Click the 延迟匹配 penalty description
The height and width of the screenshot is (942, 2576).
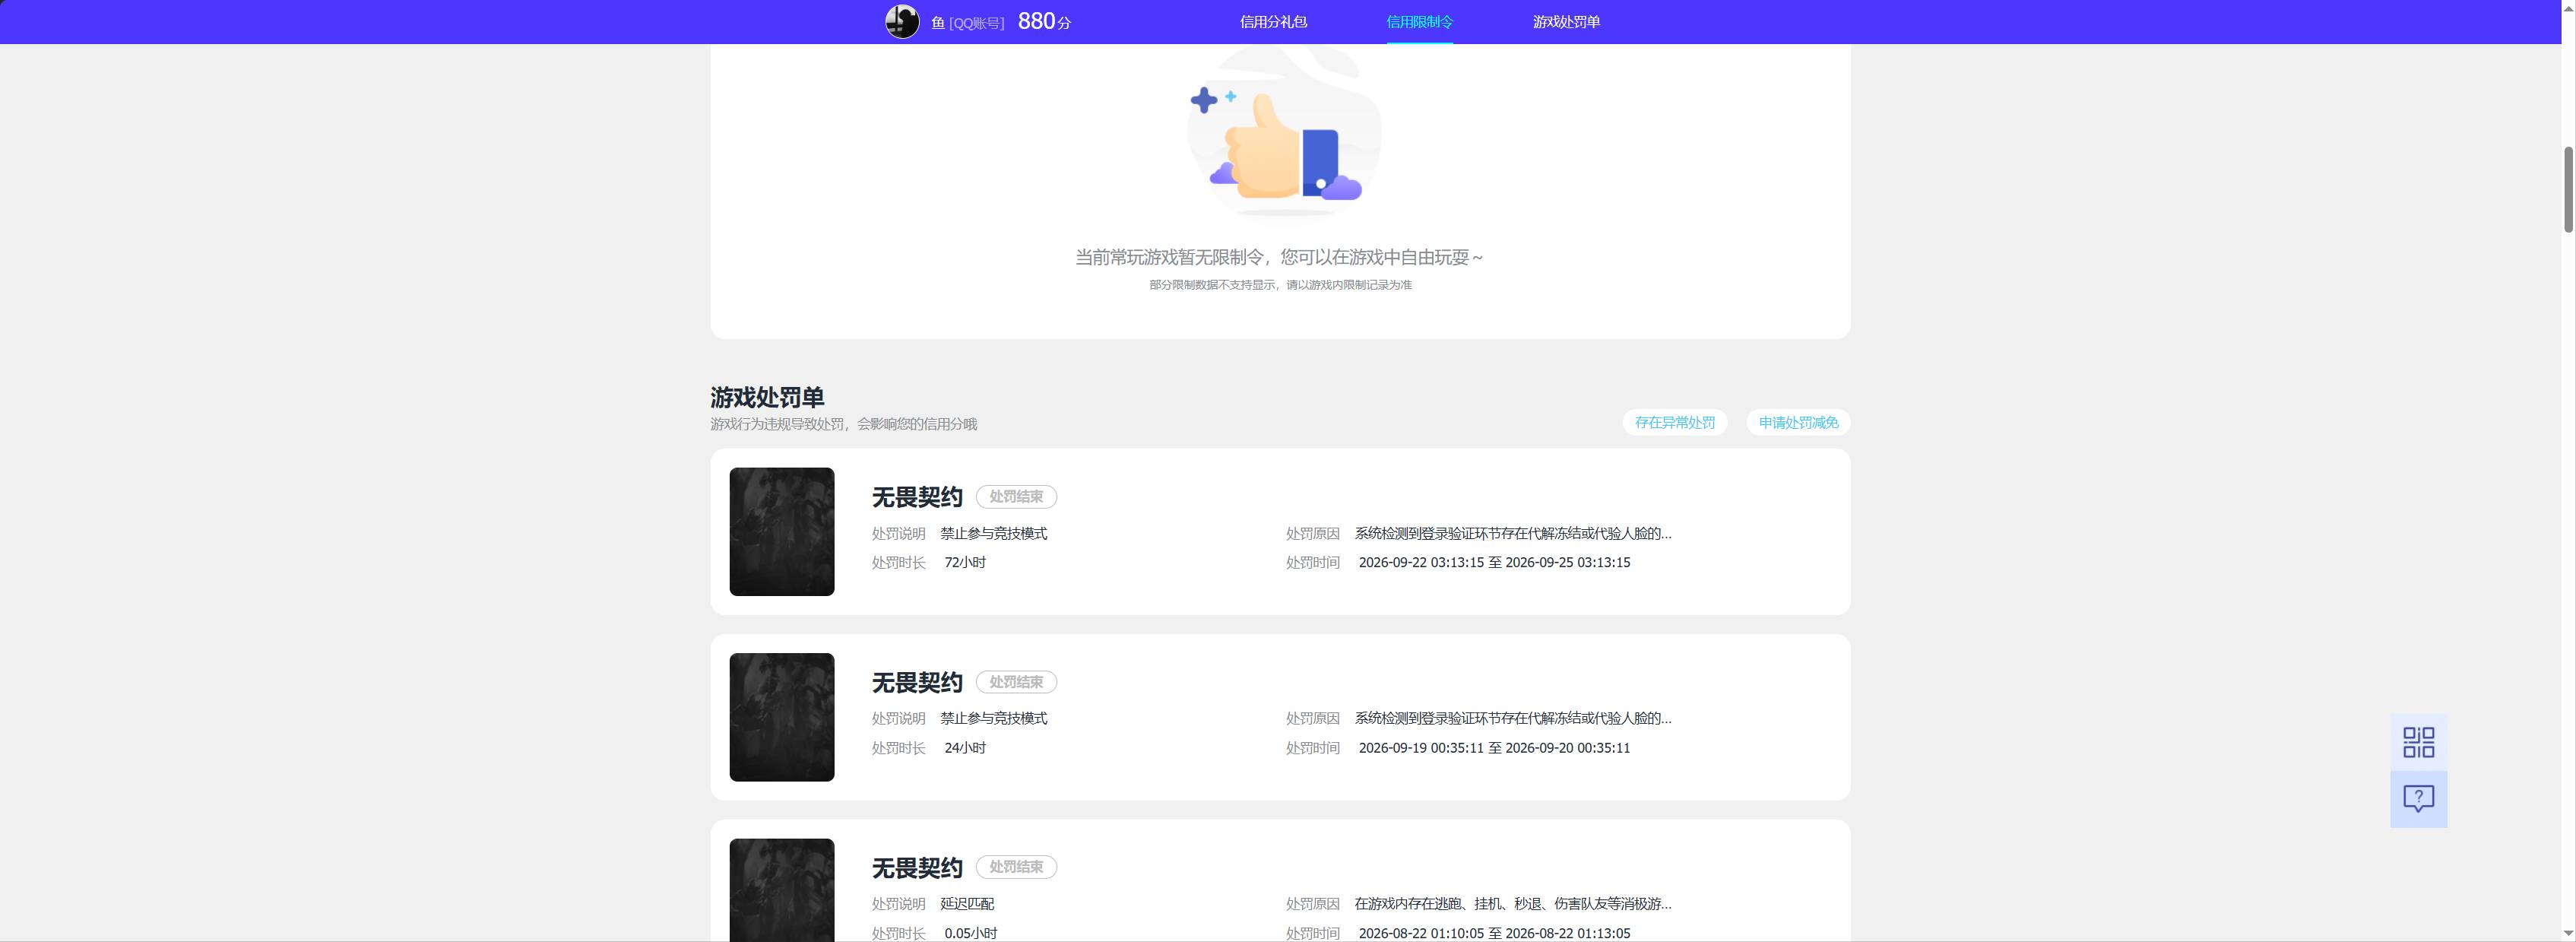point(967,904)
